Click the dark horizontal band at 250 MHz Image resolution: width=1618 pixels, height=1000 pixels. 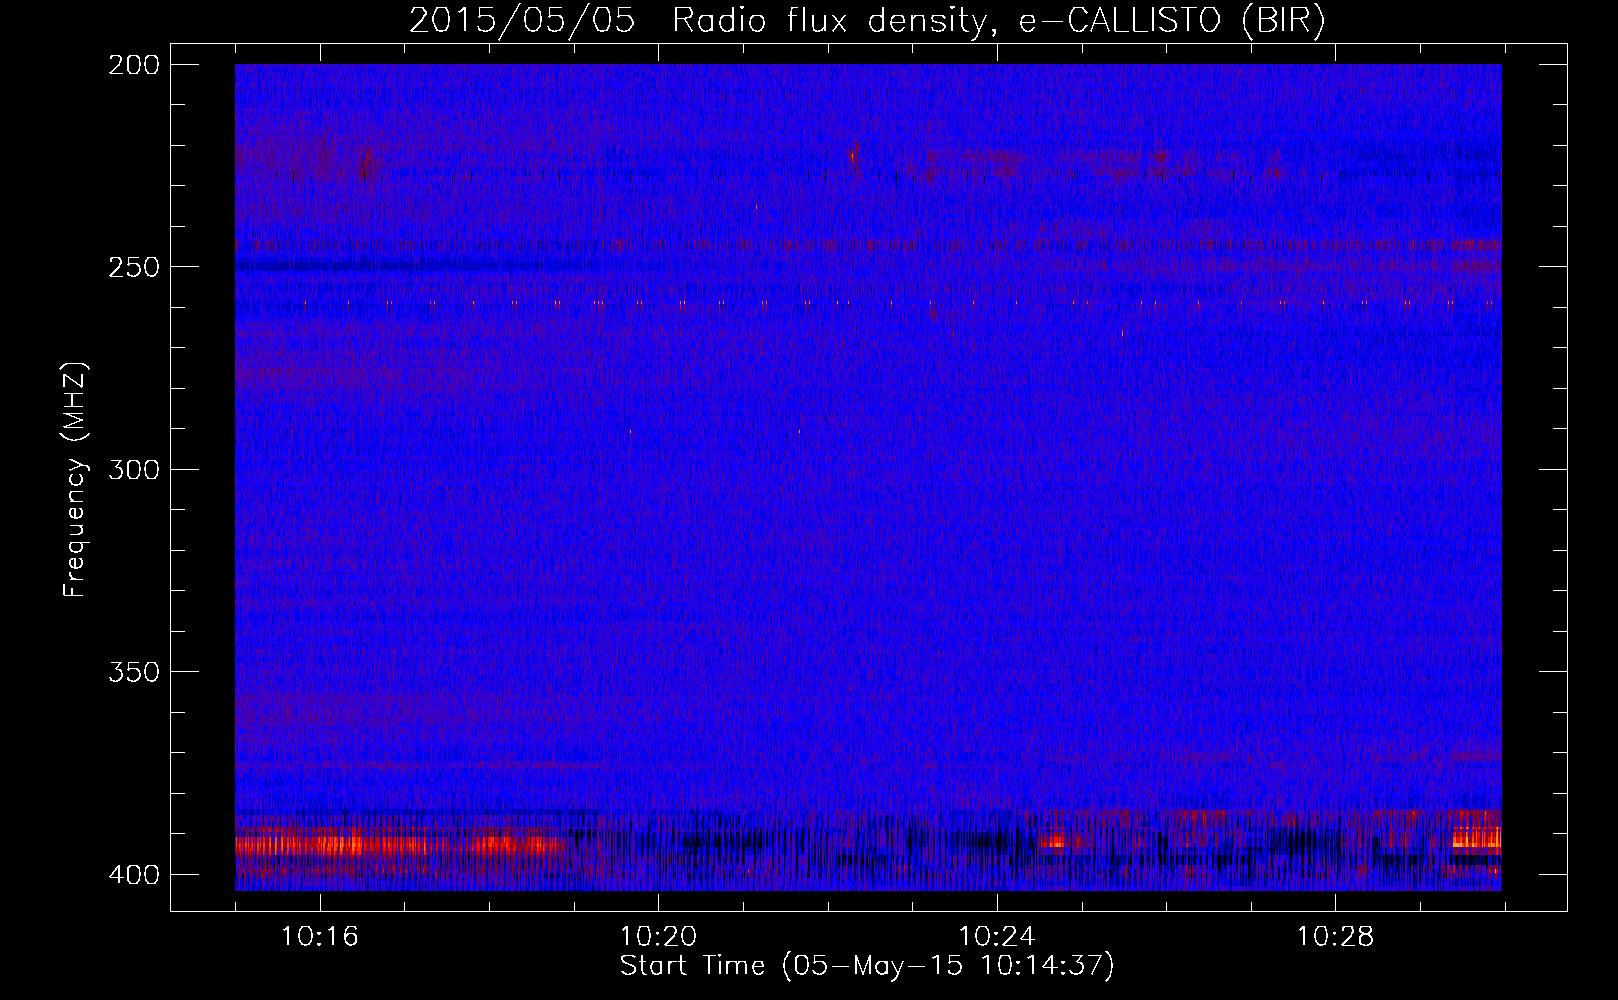coord(410,266)
